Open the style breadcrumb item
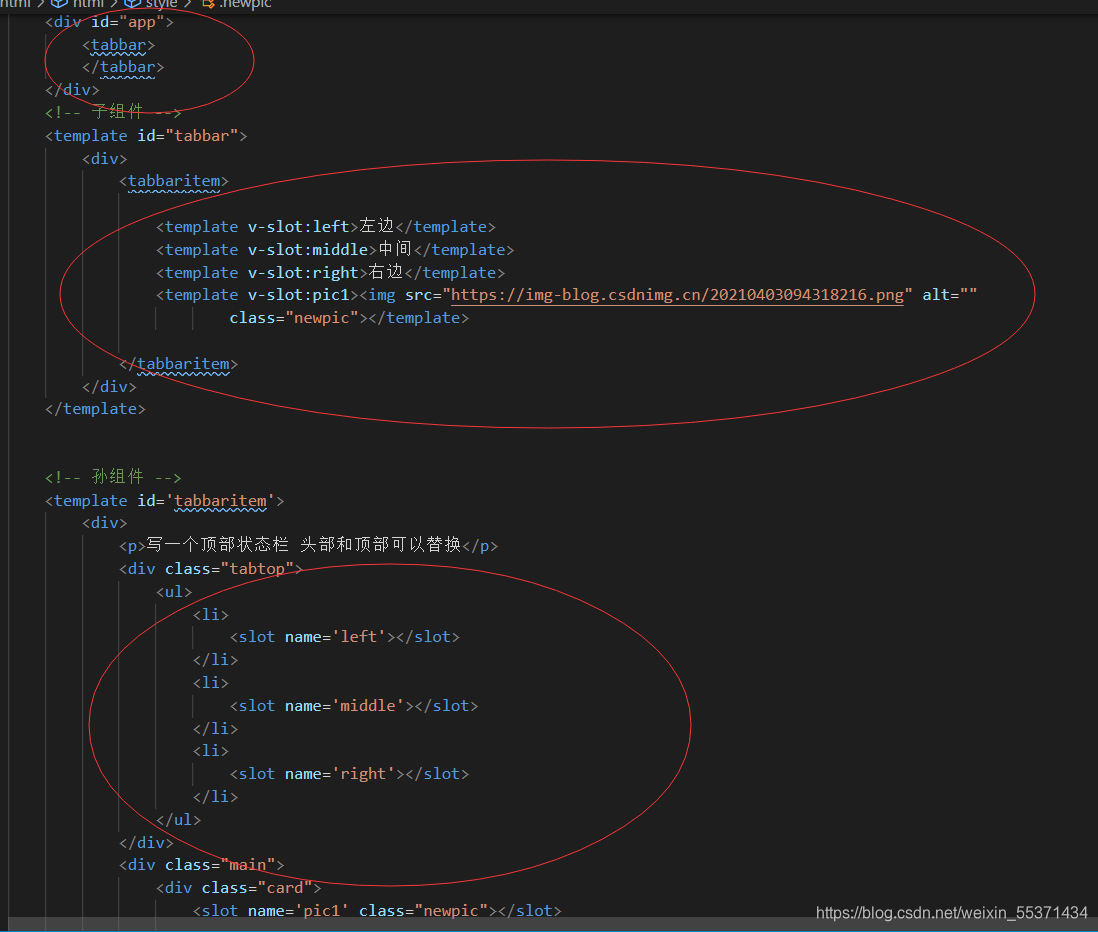Viewport: 1098px width, 932px height. pos(151,4)
